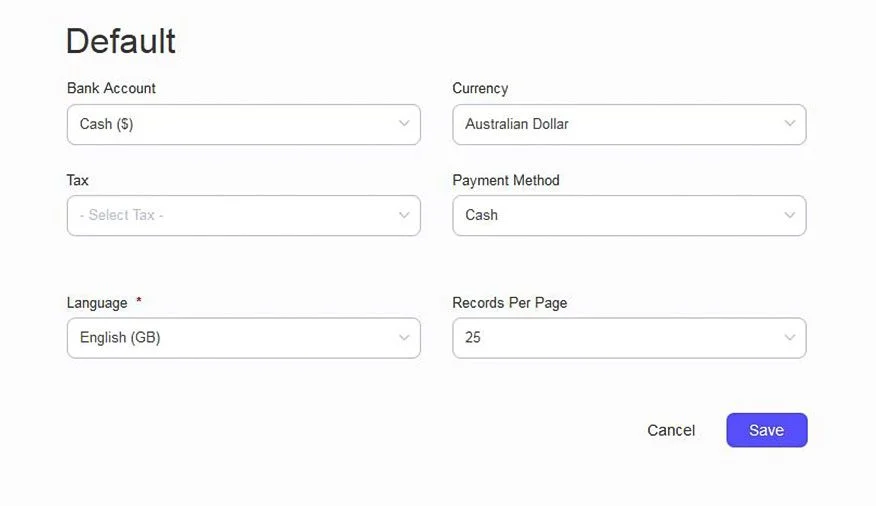
Task: Open the dropdown showing Cash ($)
Action: [230, 124]
